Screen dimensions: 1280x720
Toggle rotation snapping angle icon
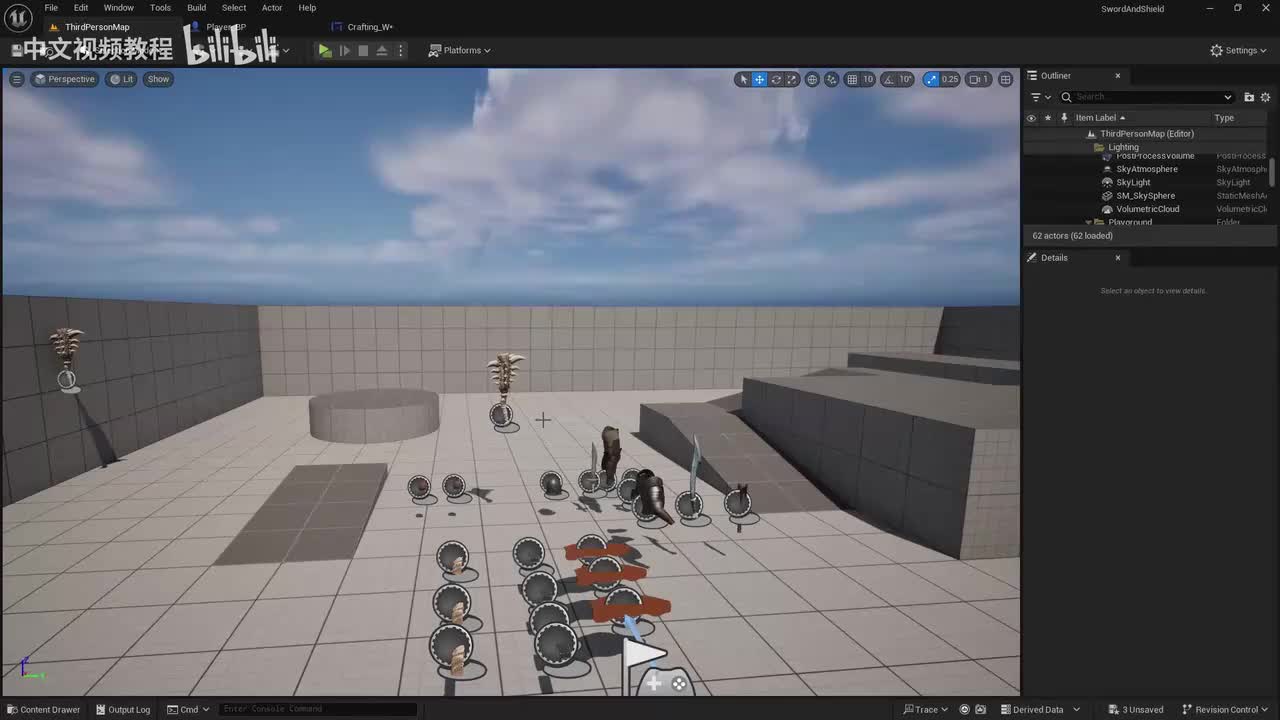point(886,79)
